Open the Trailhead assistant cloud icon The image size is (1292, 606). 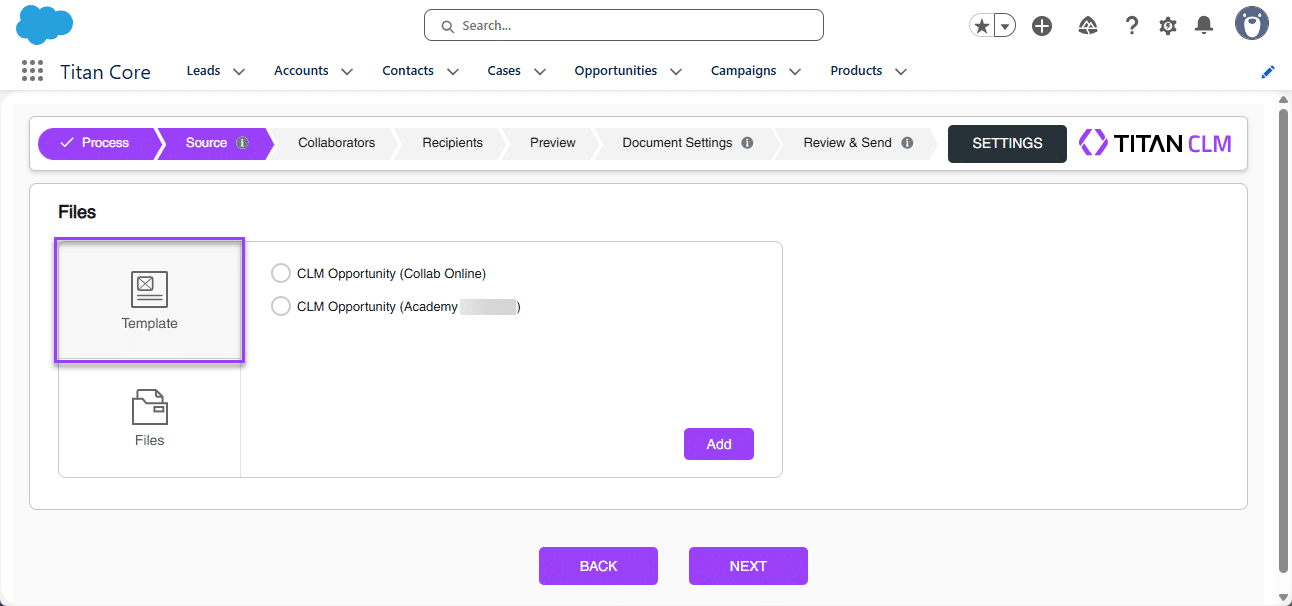[x=1087, y=25]
